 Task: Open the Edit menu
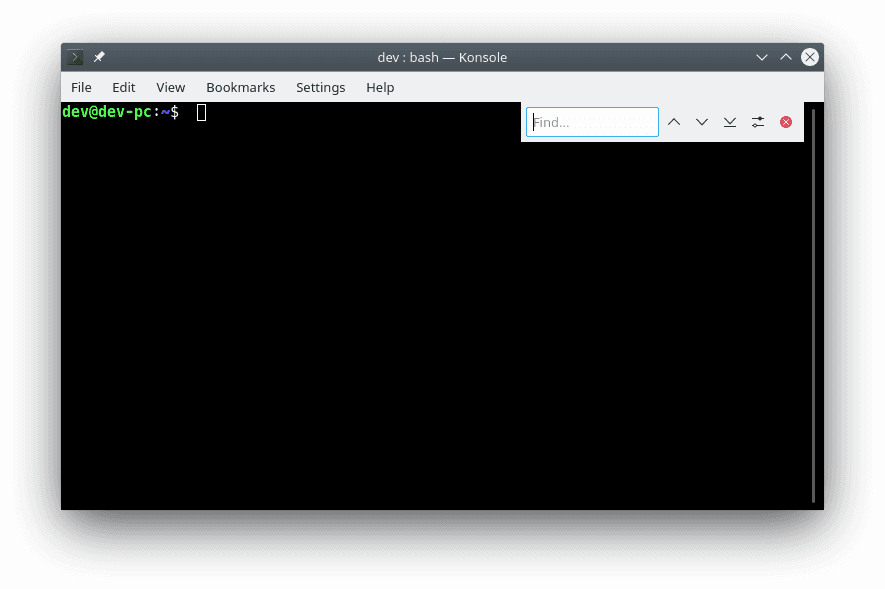click(x=123, y=87)
